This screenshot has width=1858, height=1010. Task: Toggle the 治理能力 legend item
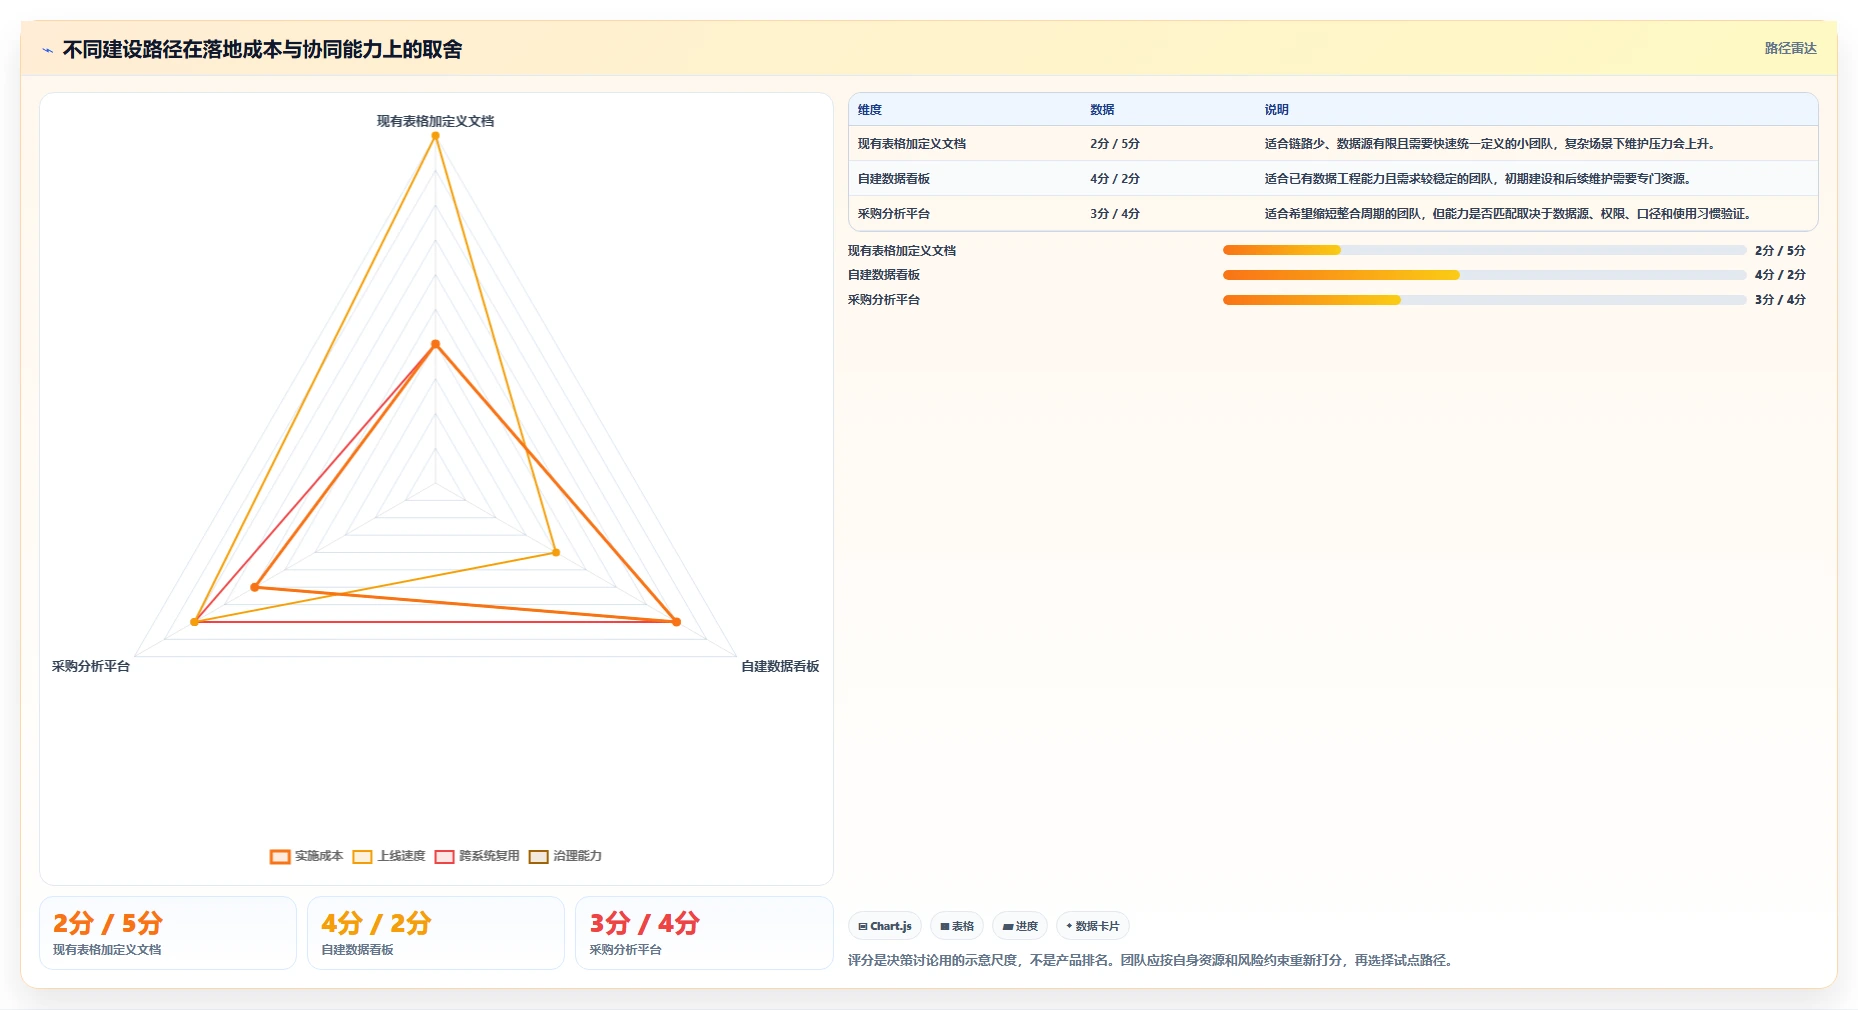(565, 856)
